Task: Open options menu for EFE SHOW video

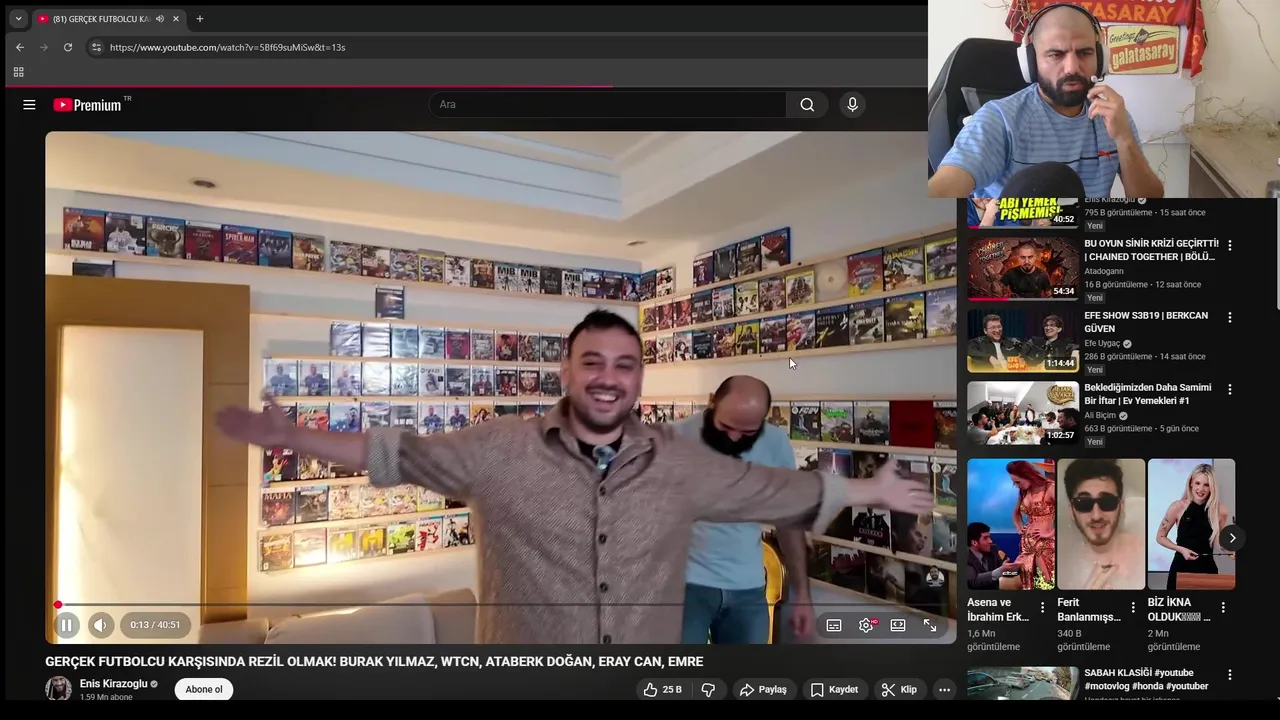Action: tap(1230, 317)
